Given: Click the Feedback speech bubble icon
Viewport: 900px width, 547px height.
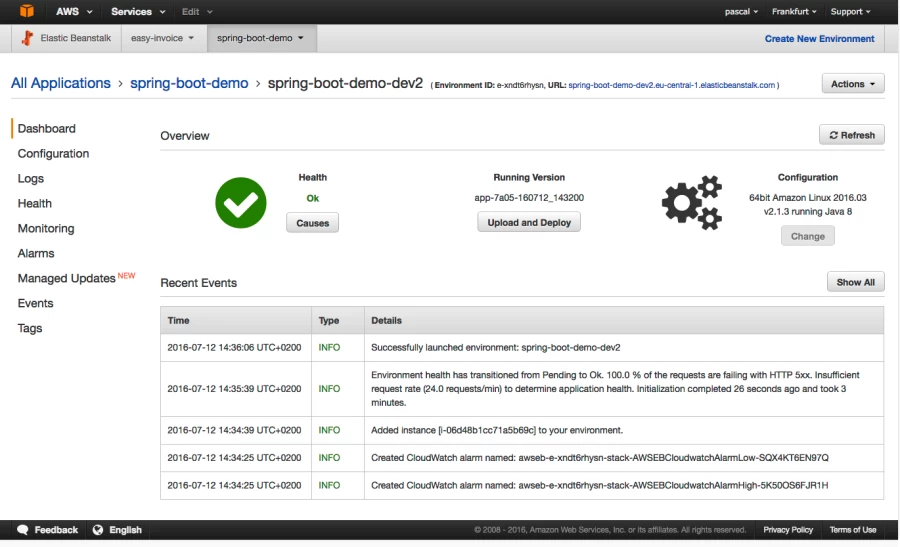Looking at the screenshot, I should pos(22,530).
